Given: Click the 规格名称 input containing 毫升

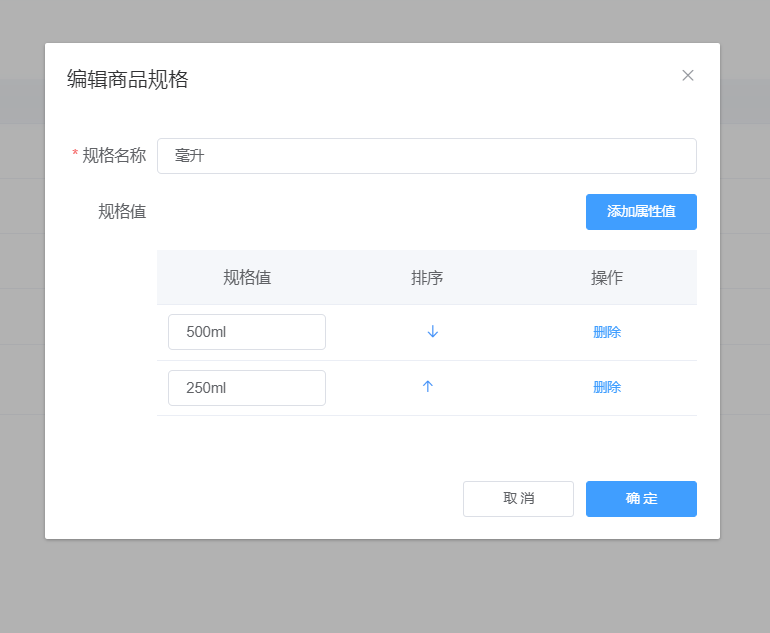Looking at the screenshot, I should click(x=427, y=156).
